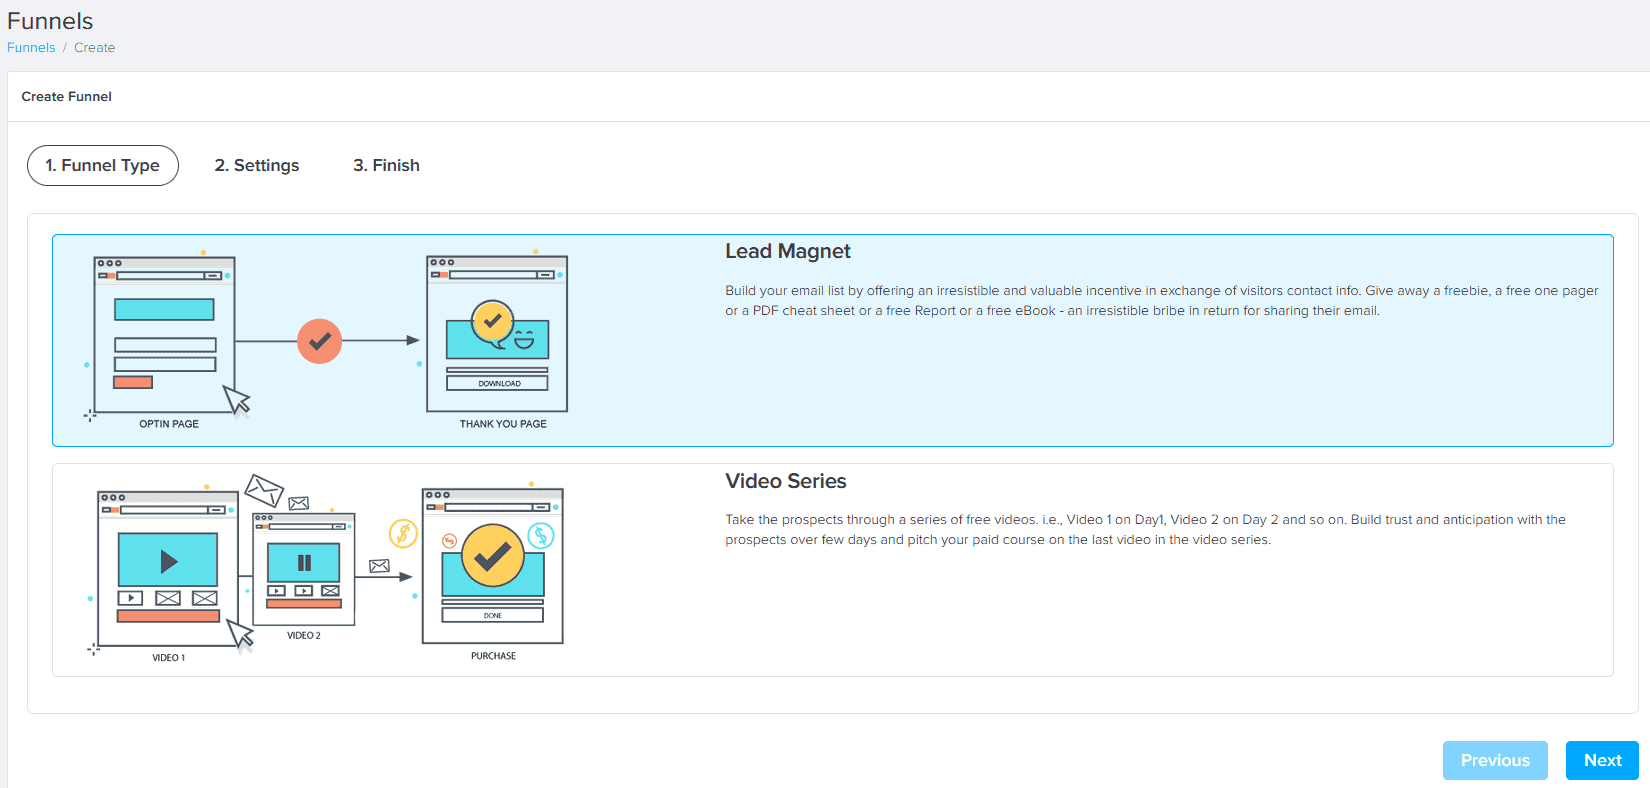
Task: Click the Funnels breadcrumb link
Action: (31, 48)
